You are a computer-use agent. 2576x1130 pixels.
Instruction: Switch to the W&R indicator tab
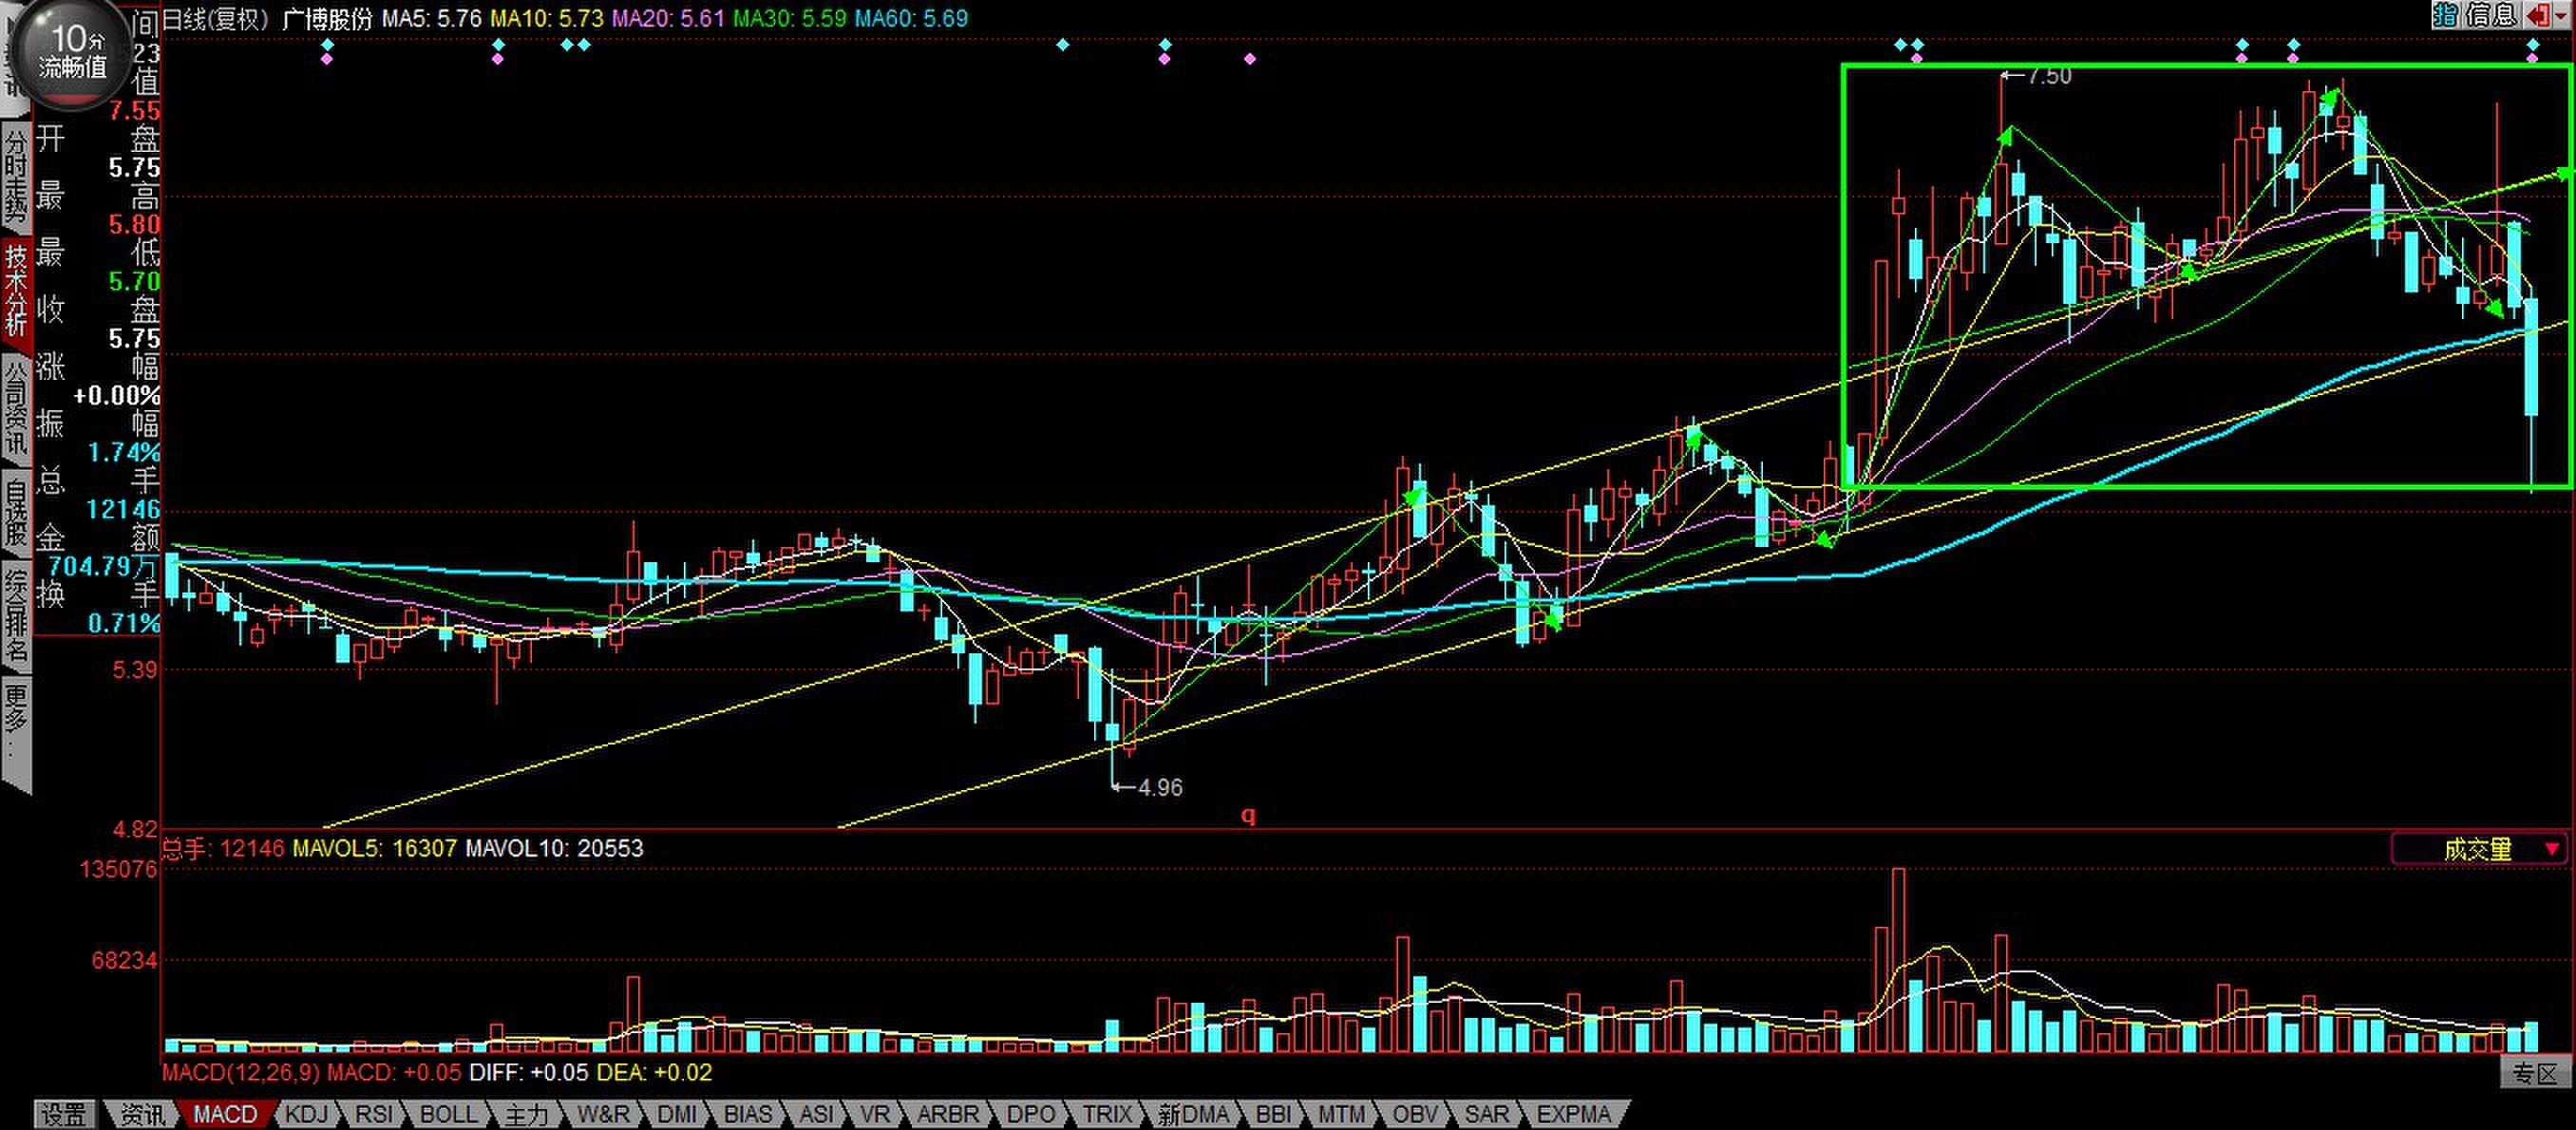point(603,1114)
